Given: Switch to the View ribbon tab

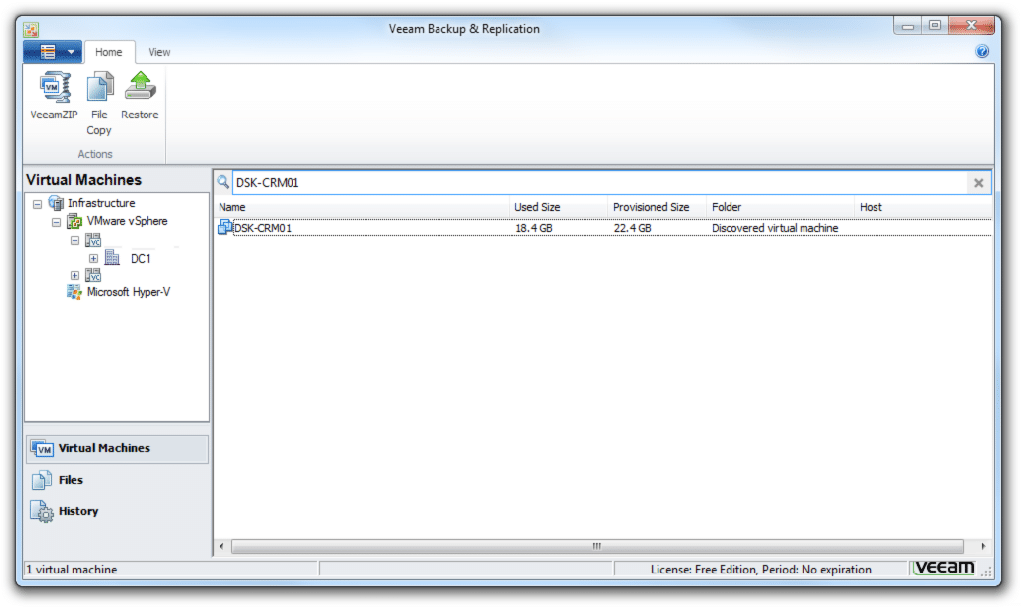Looking at the screenshot, I should pyautogui.click(x=159, y=52).
